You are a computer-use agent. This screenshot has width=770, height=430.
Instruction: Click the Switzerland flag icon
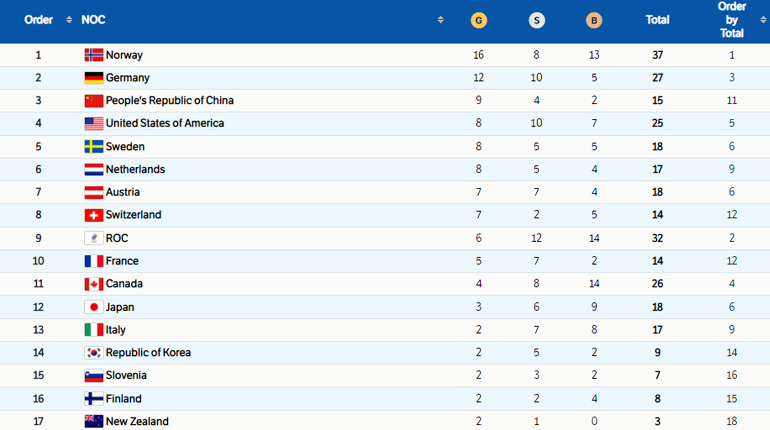(94, 215)
